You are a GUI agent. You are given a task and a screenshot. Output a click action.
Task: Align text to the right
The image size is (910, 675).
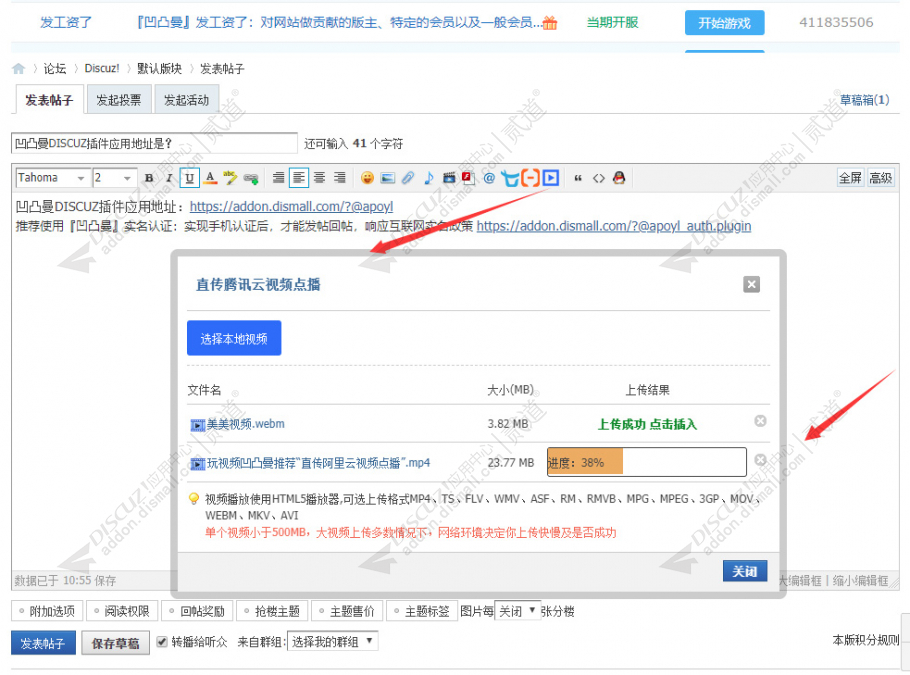[x=340, y=178]
